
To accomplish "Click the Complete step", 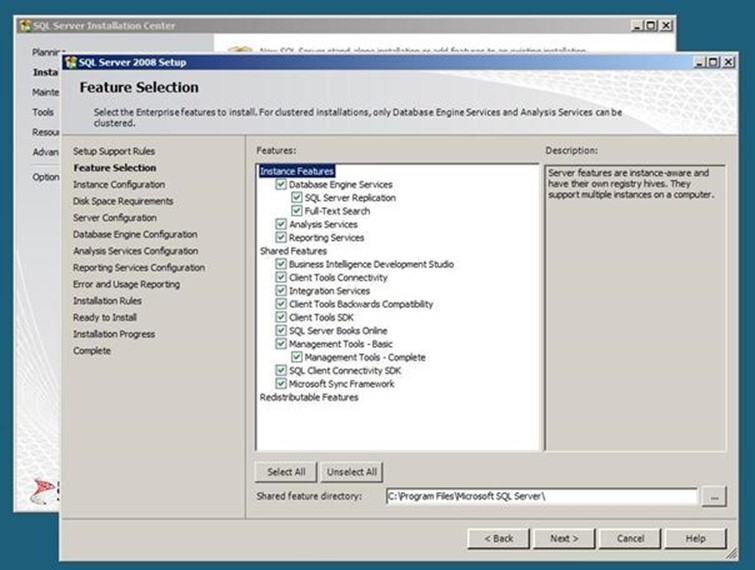I will click(92, 350).
